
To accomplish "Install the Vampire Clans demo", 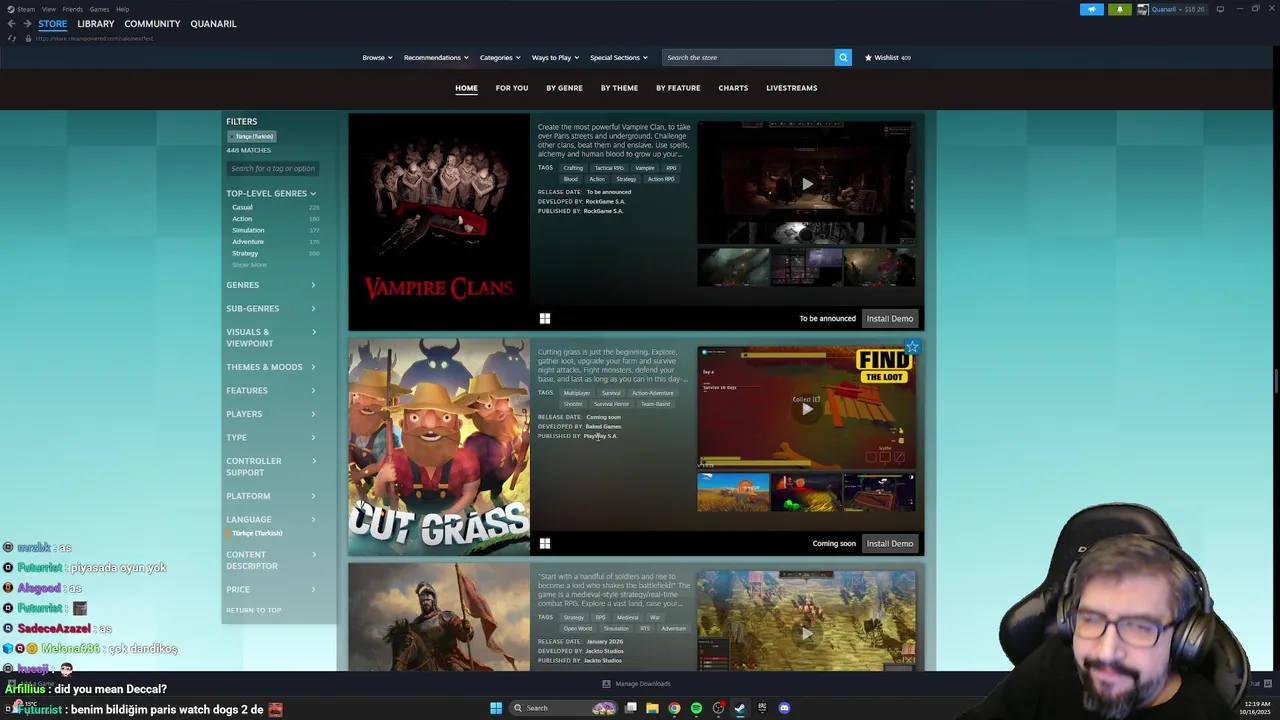I will coord(890,318).
